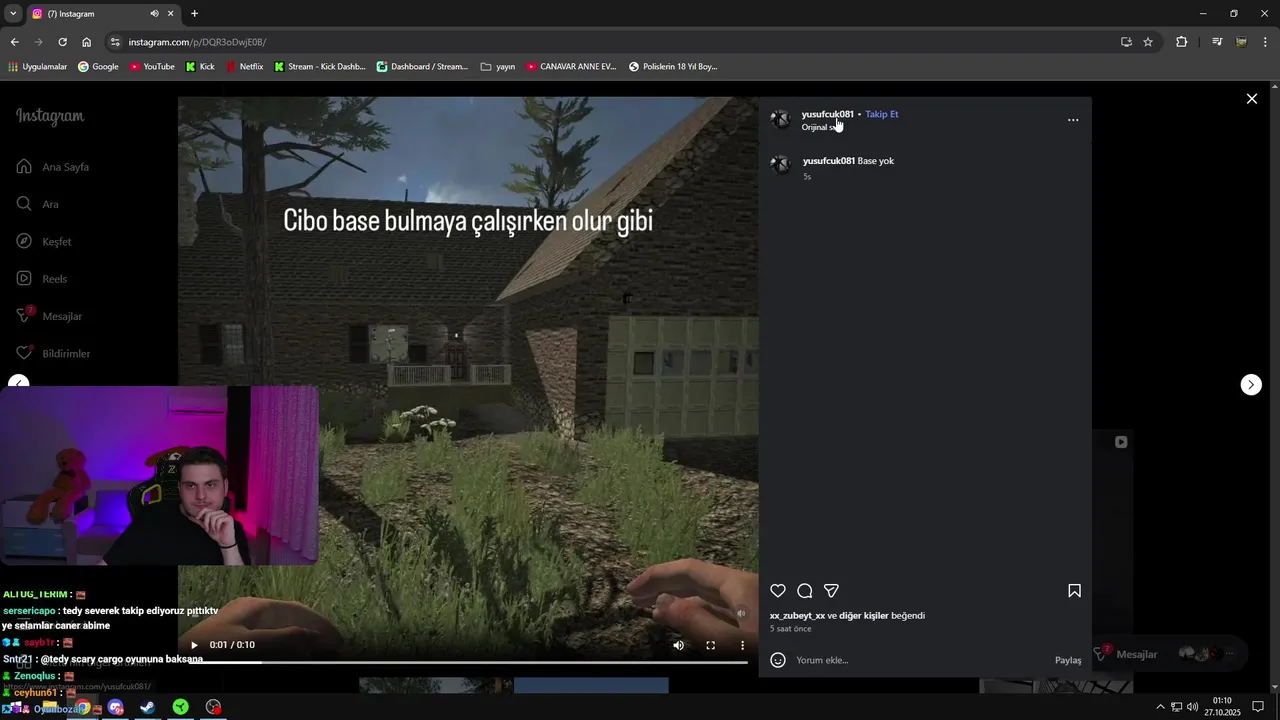
Task: Open yusufcuk081 avatar in post header
Action: click(780, 119)
